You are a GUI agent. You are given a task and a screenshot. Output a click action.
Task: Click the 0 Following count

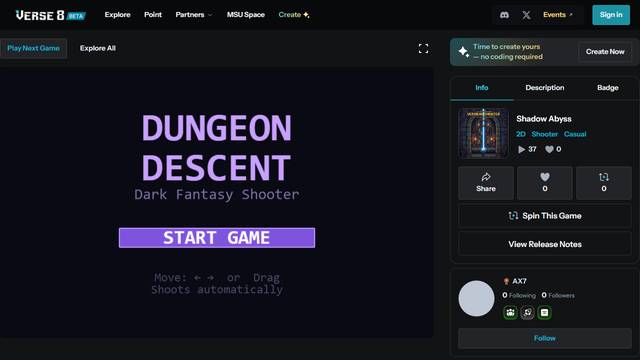point(519,295)
